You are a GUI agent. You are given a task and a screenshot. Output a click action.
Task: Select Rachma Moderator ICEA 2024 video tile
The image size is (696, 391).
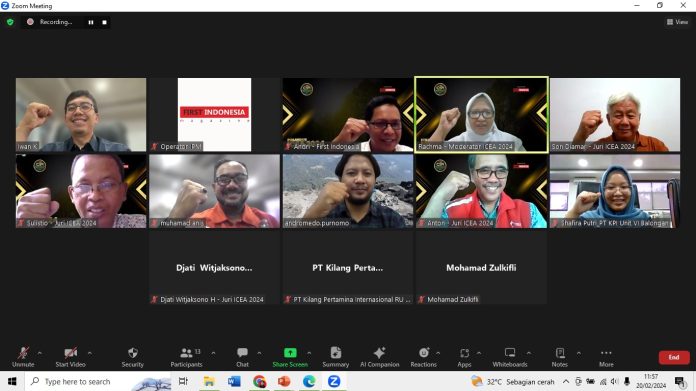click(481, 115)
